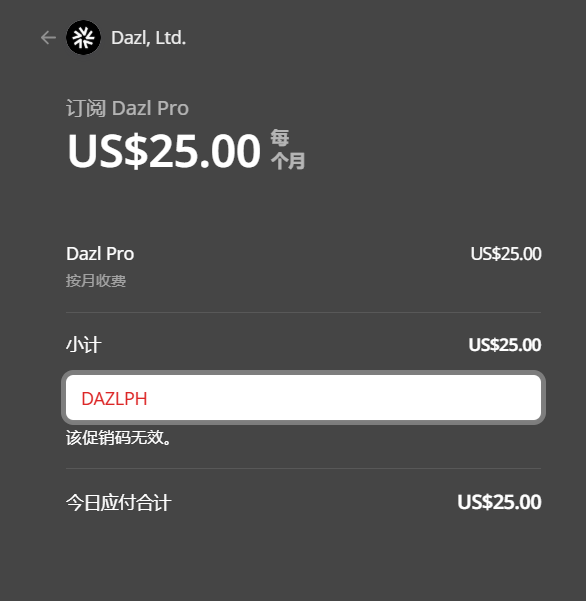Click the 该促销码无效 error message
Screen dimensions: 586x601
coord(119,438)
